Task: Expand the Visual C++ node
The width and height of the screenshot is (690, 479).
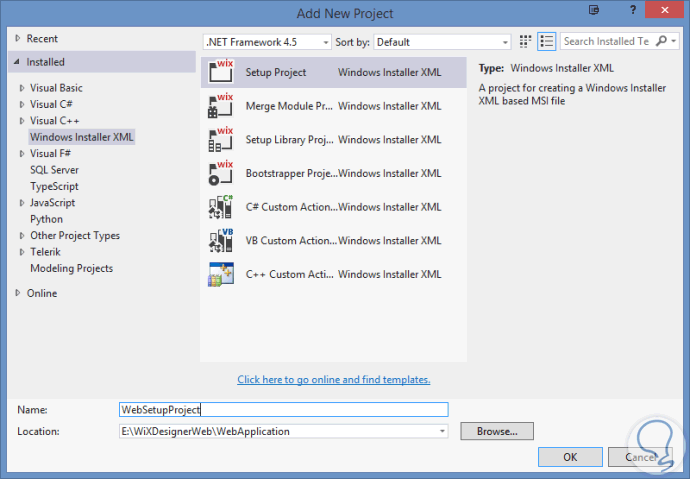Action: (x=22, y=121)
